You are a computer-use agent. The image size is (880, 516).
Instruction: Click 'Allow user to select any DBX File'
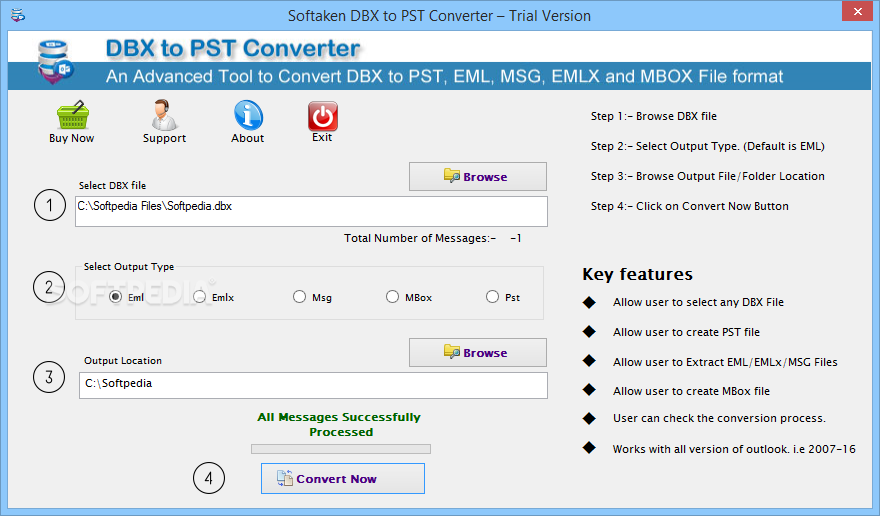click(x=698, y=302)
